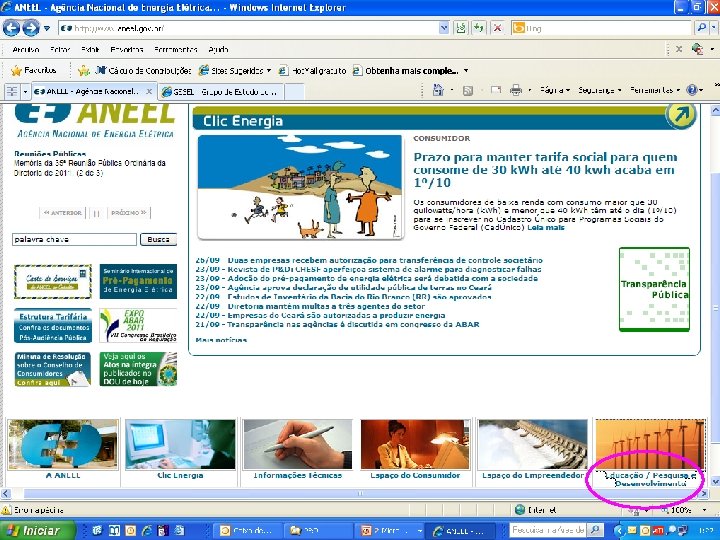Click the Print icon in command bar
The image size is (720, 540).
[x=516, y=90]
